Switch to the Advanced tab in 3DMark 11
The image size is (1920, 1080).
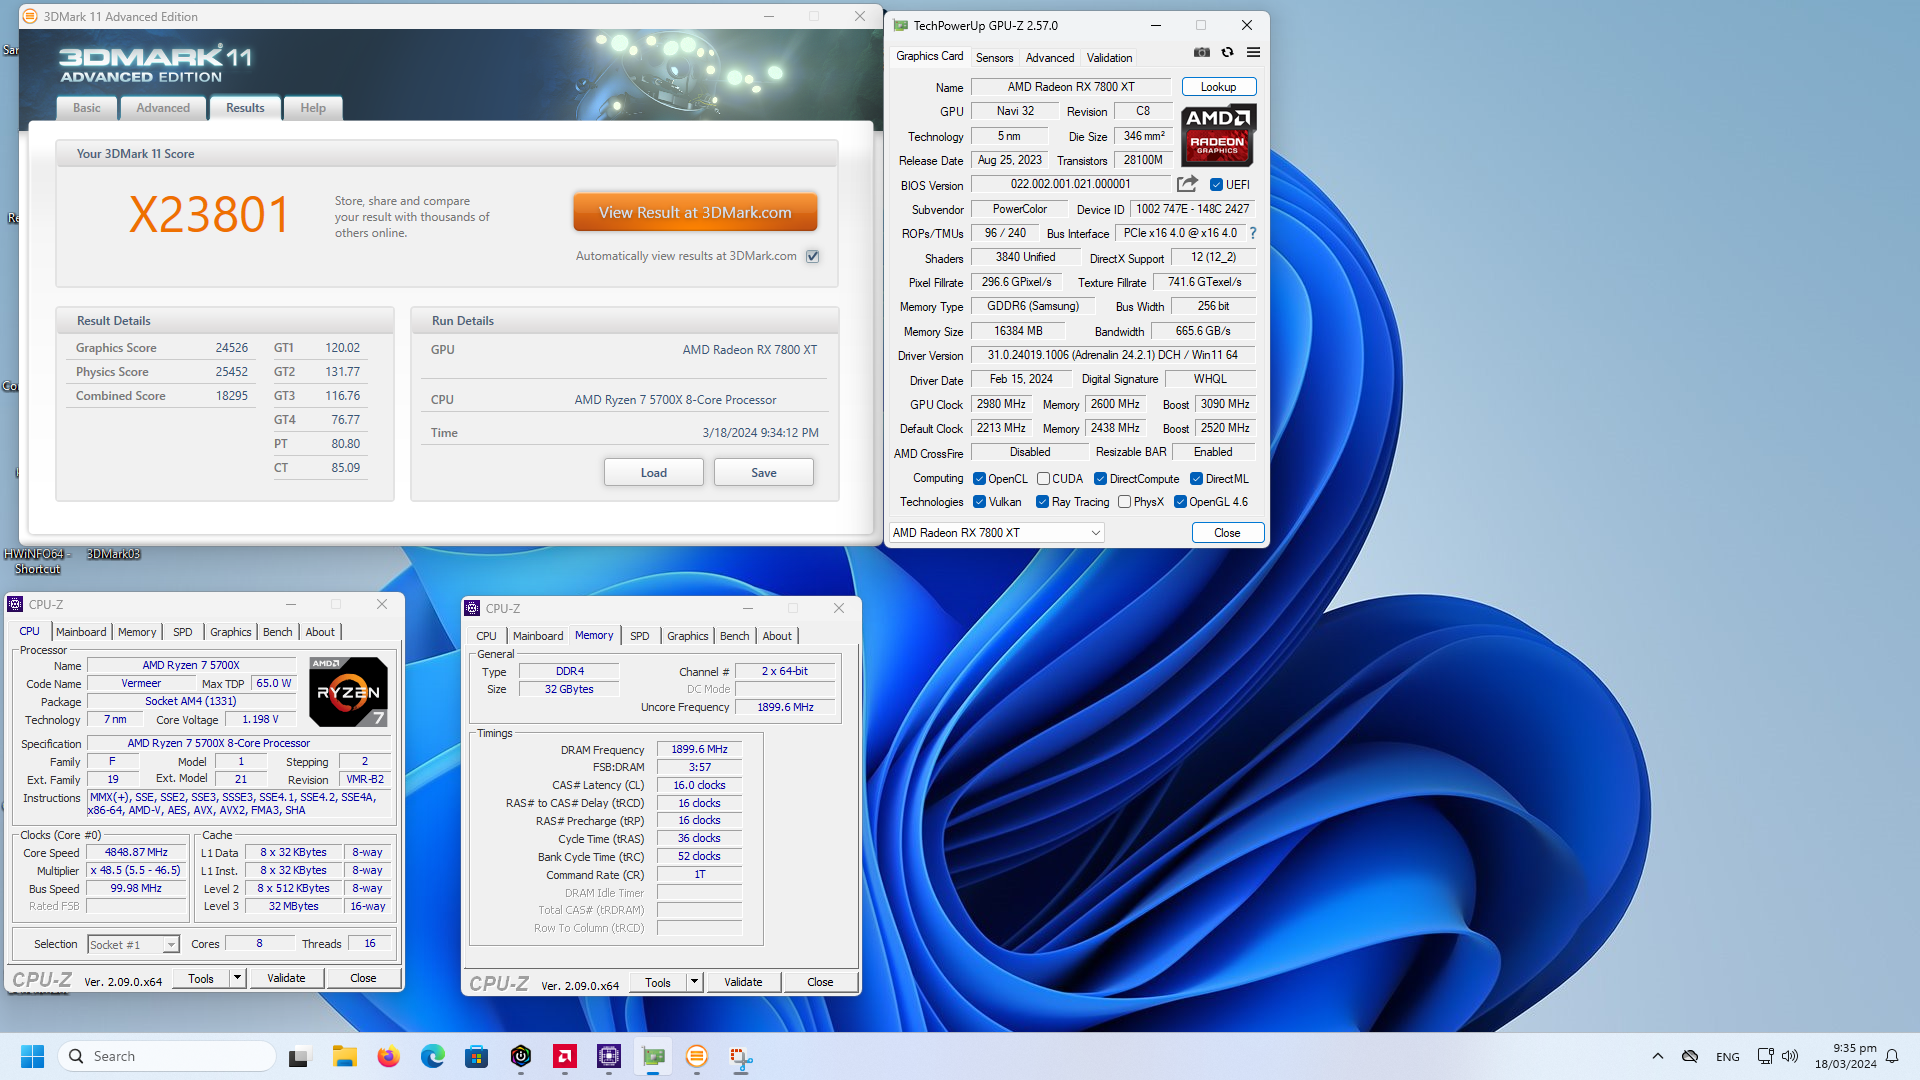[163, 108]
